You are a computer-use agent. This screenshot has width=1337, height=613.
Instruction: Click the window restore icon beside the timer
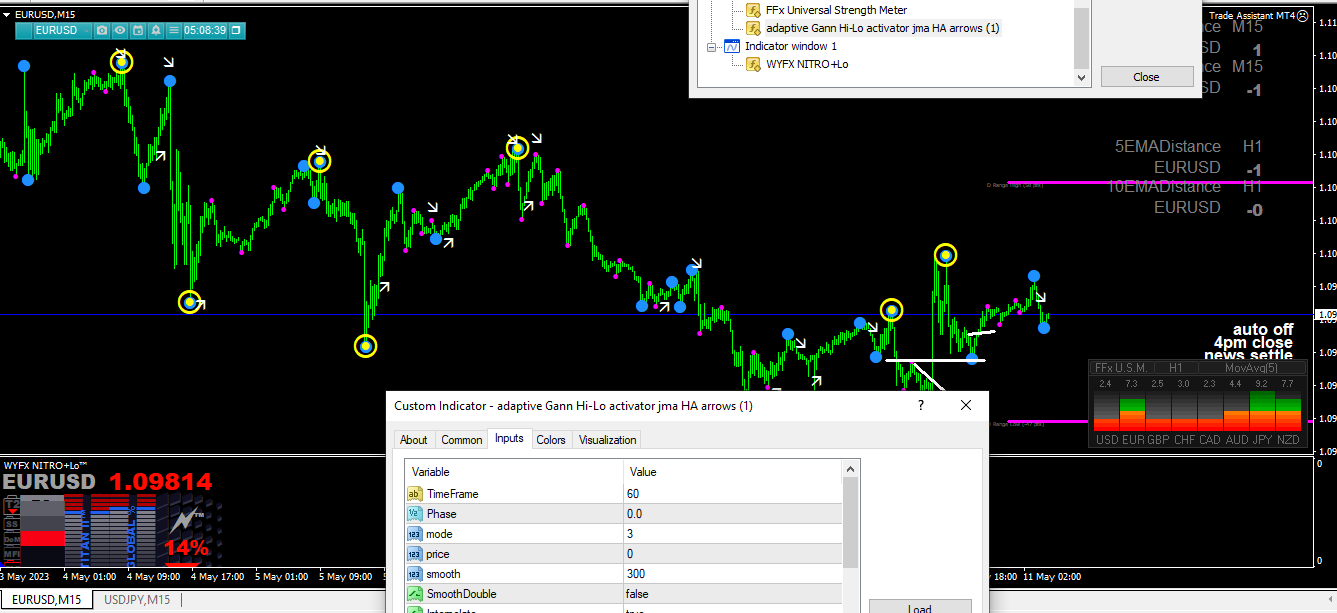[x=236, y=30]
